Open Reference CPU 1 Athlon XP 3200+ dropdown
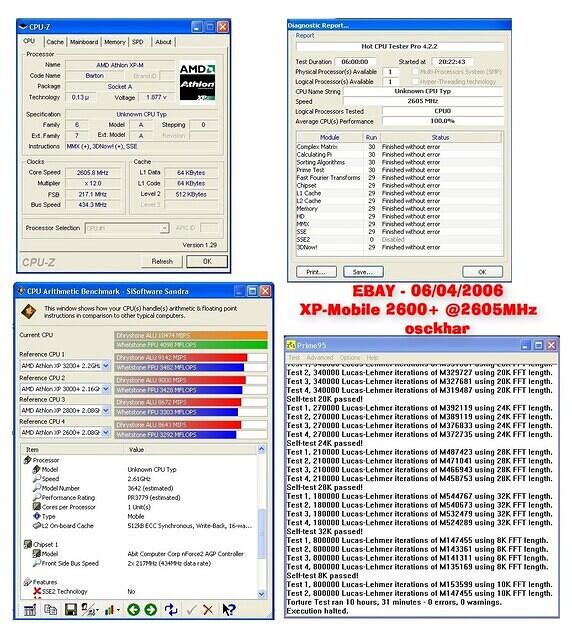This screenshot has height=640, width=572. coord(106,366)
